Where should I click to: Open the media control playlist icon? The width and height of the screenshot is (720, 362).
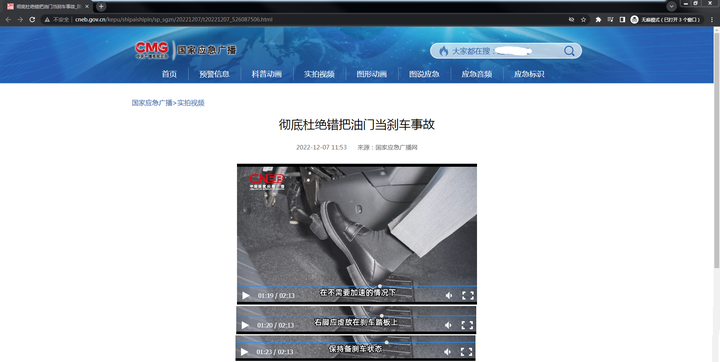tap(610, 20)
